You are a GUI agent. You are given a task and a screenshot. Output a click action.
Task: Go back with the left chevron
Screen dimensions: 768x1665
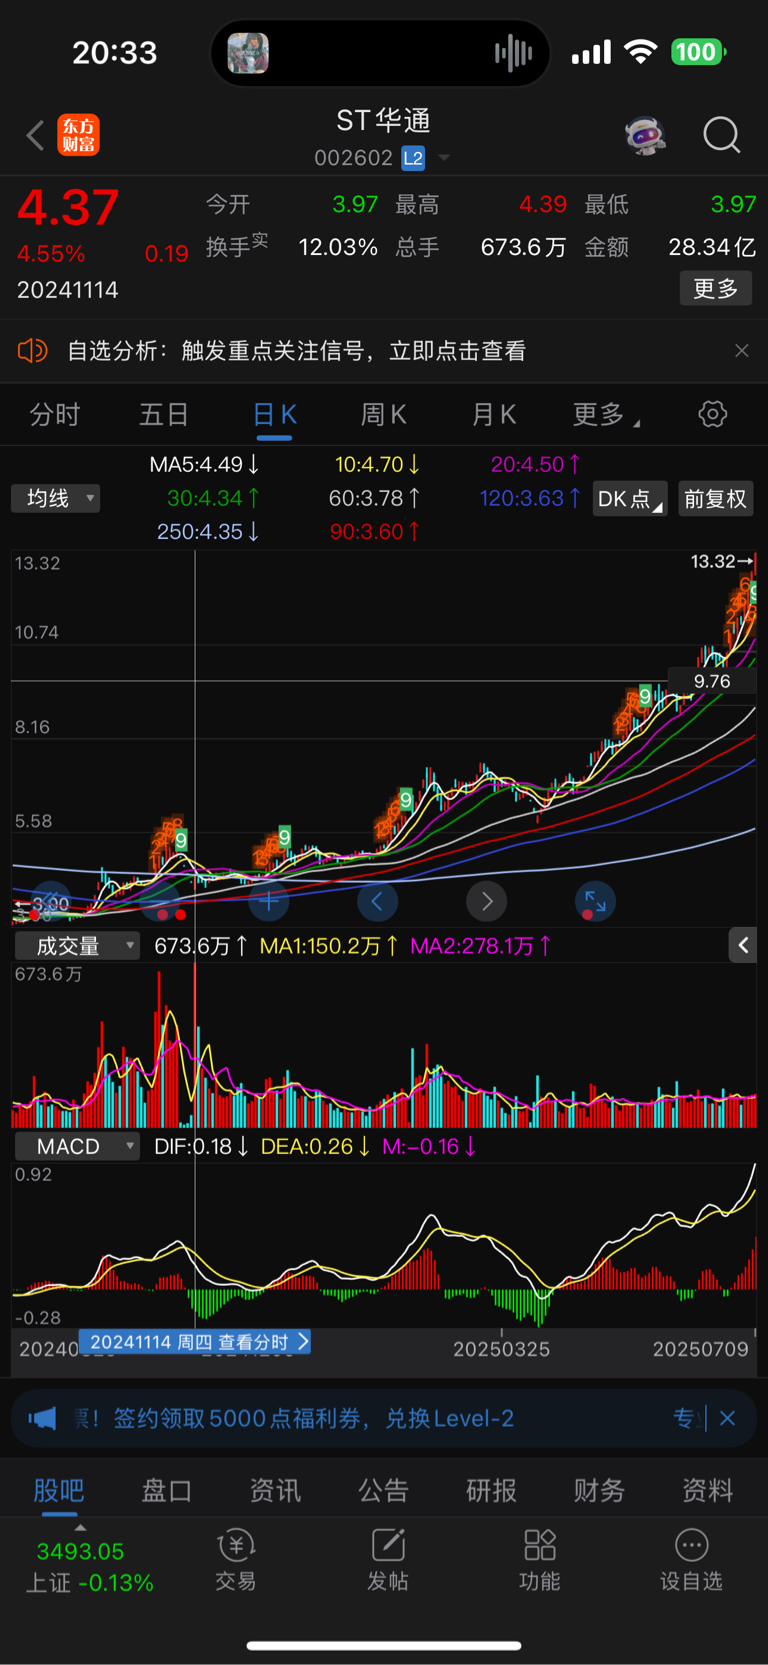coord(36,135)
